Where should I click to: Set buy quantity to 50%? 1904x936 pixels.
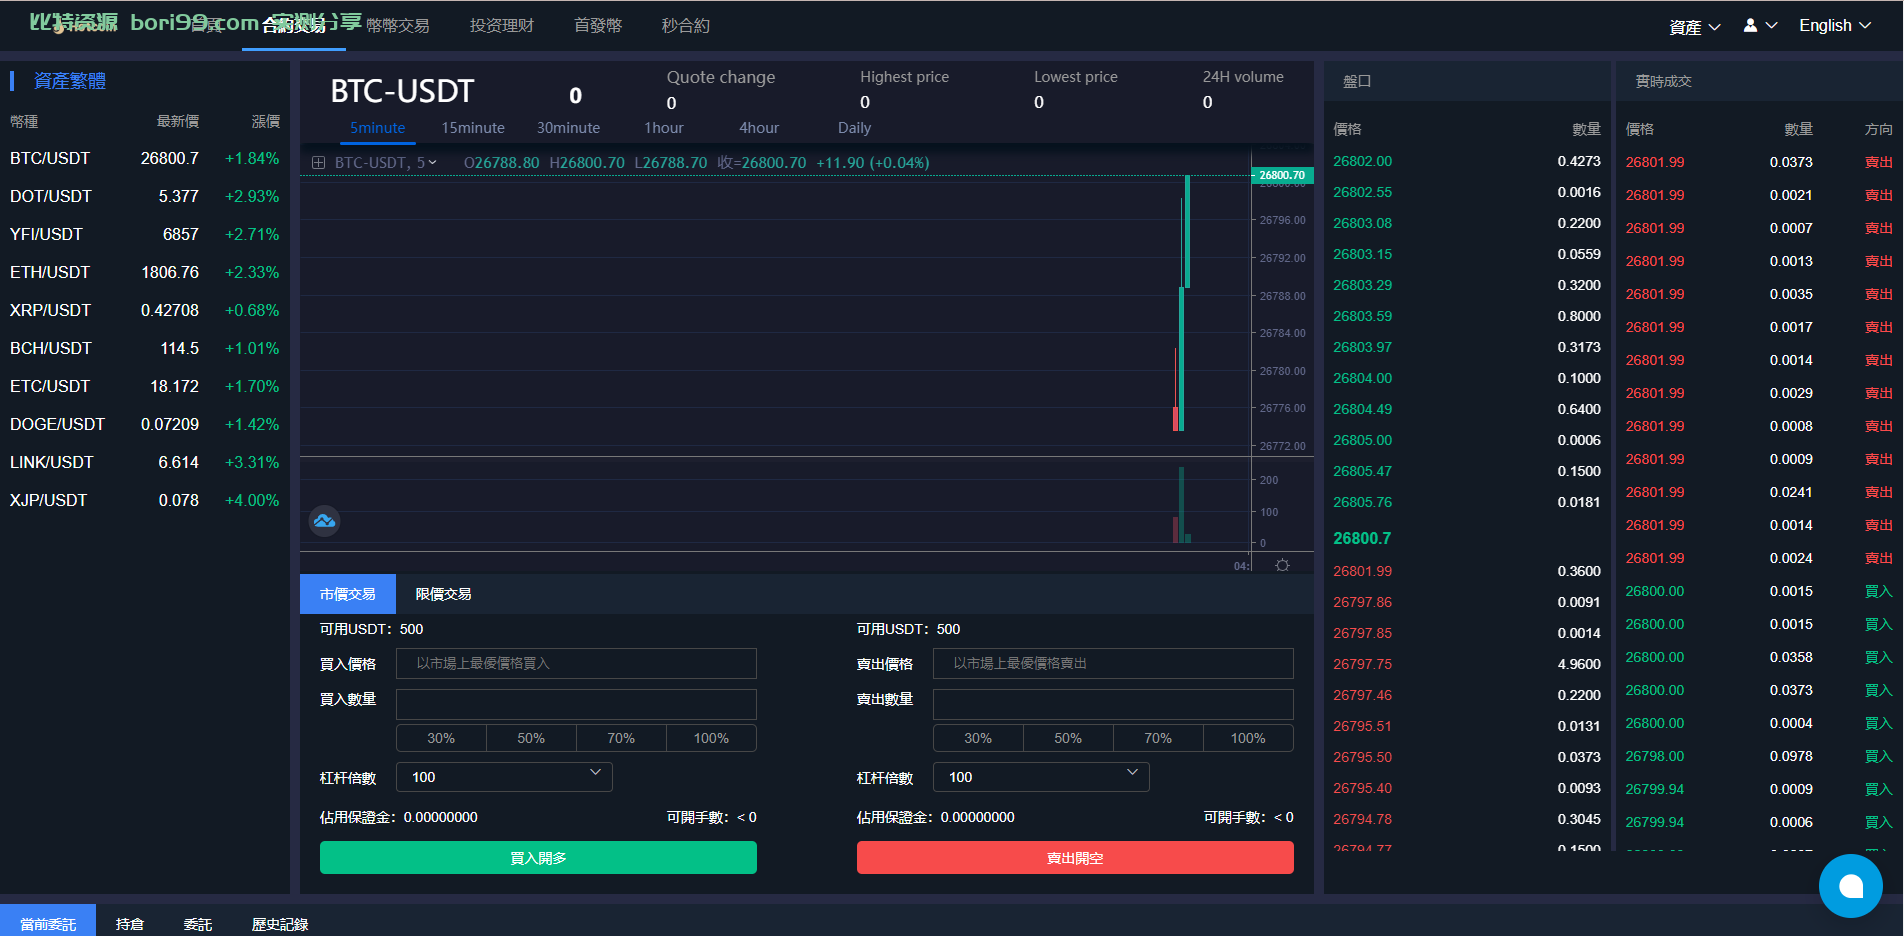[531, 738]
